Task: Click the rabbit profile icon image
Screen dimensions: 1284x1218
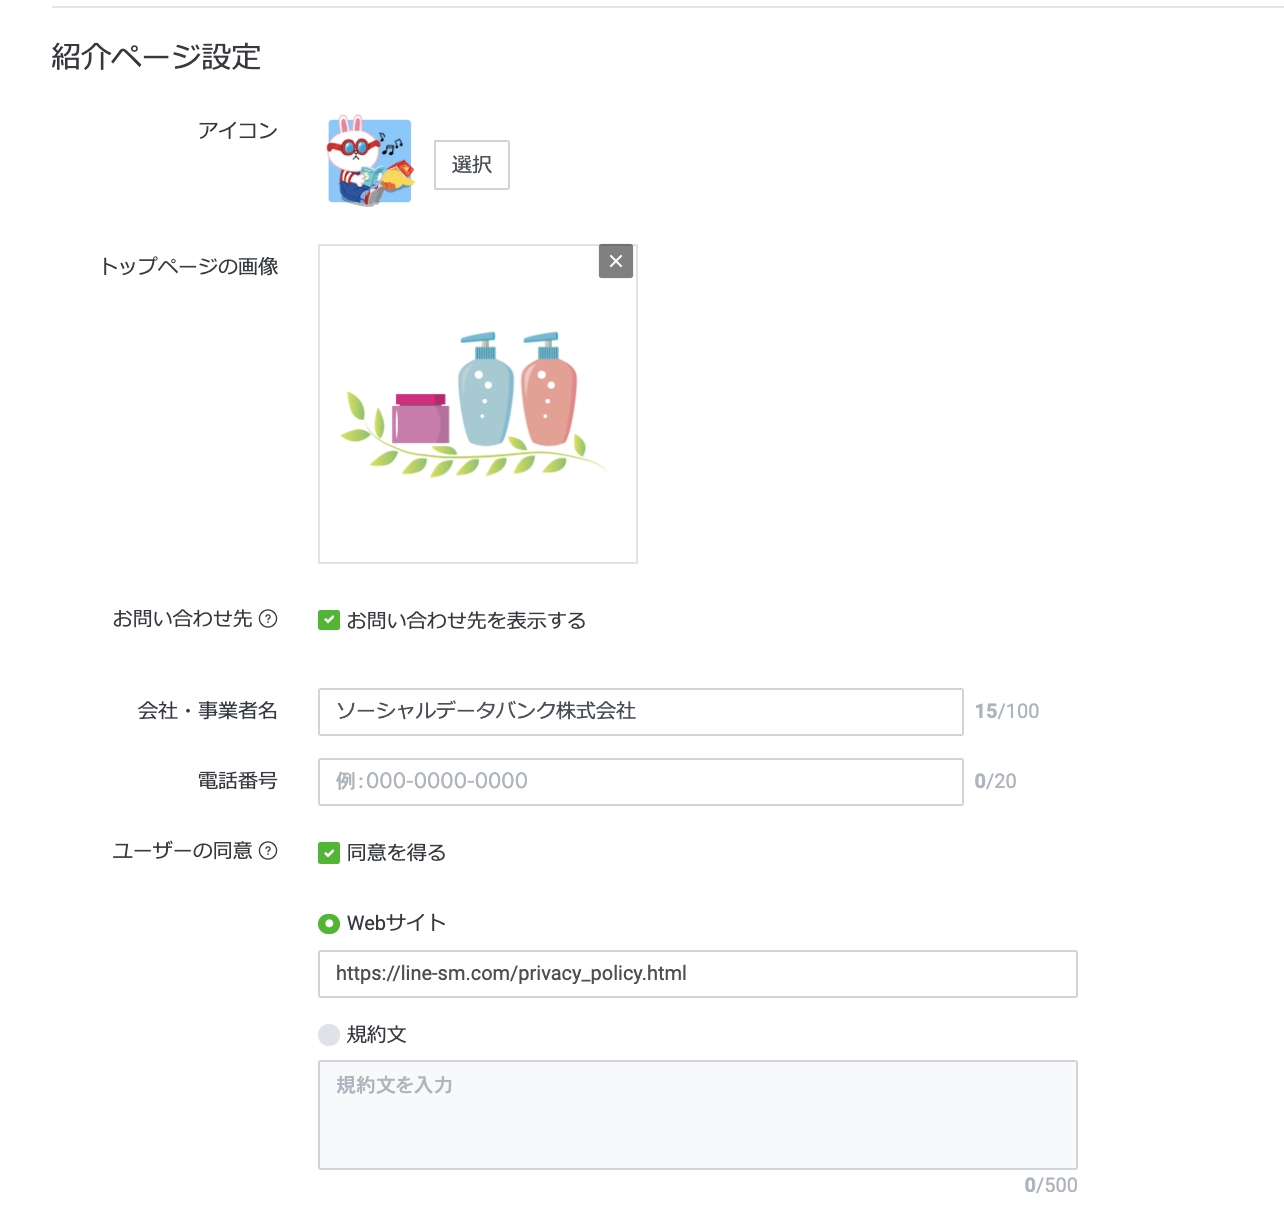Action: coord(370,161)
